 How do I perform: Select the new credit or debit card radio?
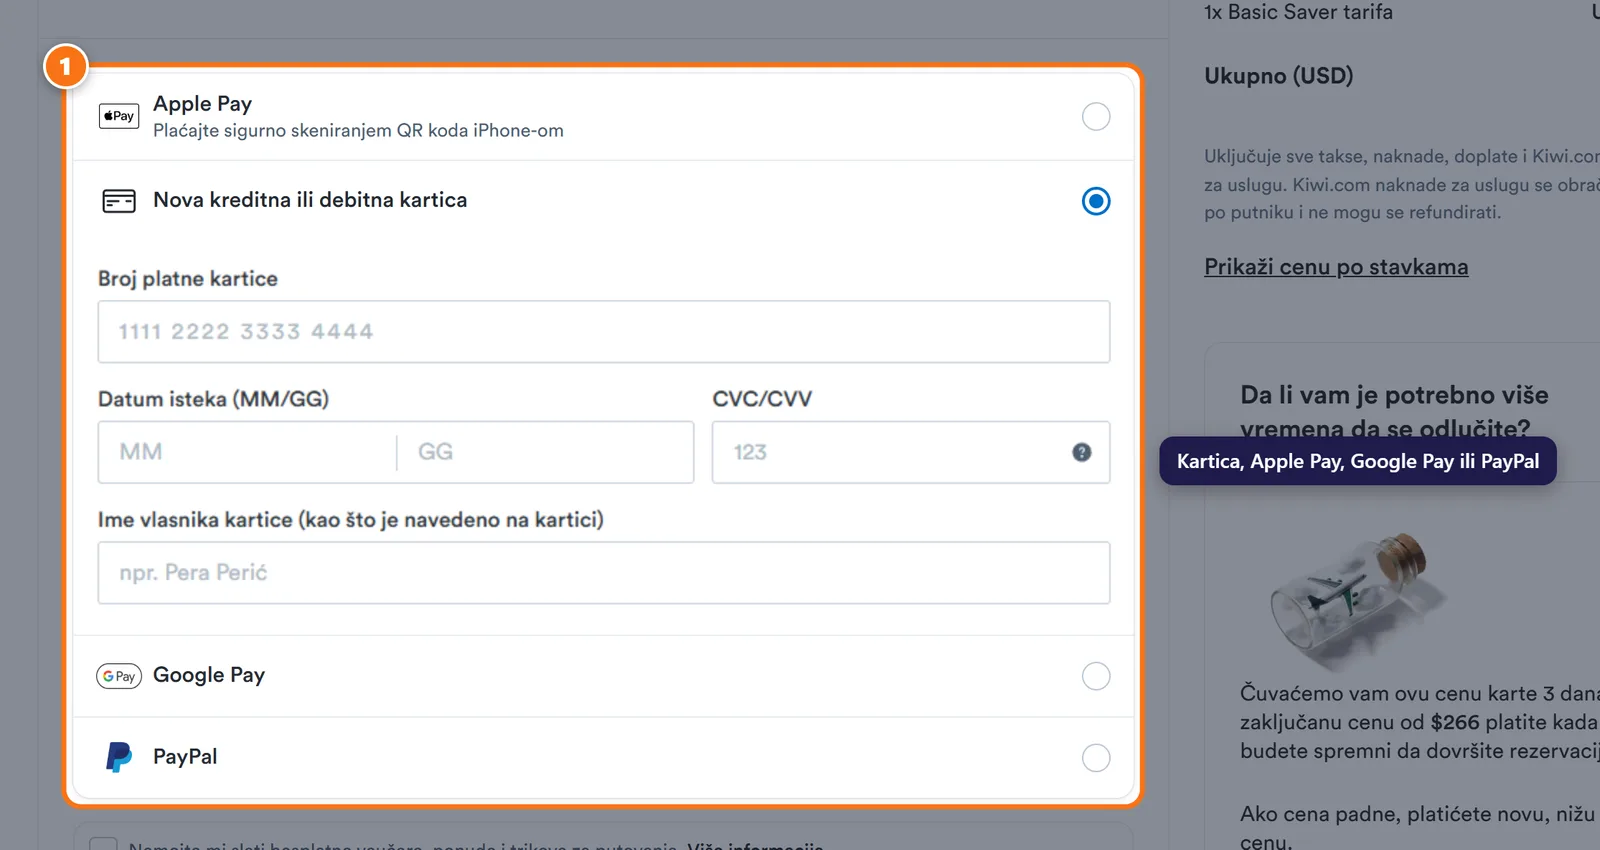(x=1096, y=201)
